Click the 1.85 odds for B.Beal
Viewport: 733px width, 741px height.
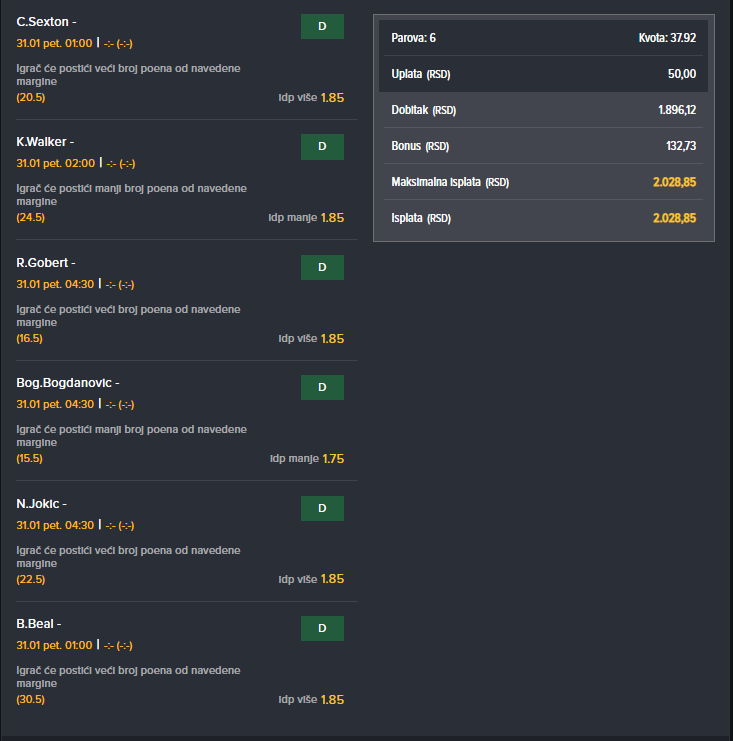click(332, 700)
